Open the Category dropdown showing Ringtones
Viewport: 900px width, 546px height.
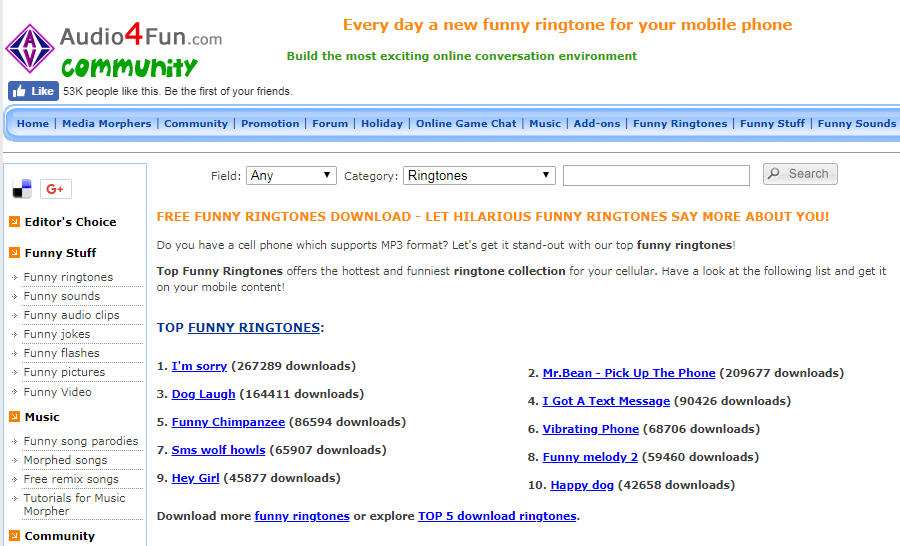(479, 176)
